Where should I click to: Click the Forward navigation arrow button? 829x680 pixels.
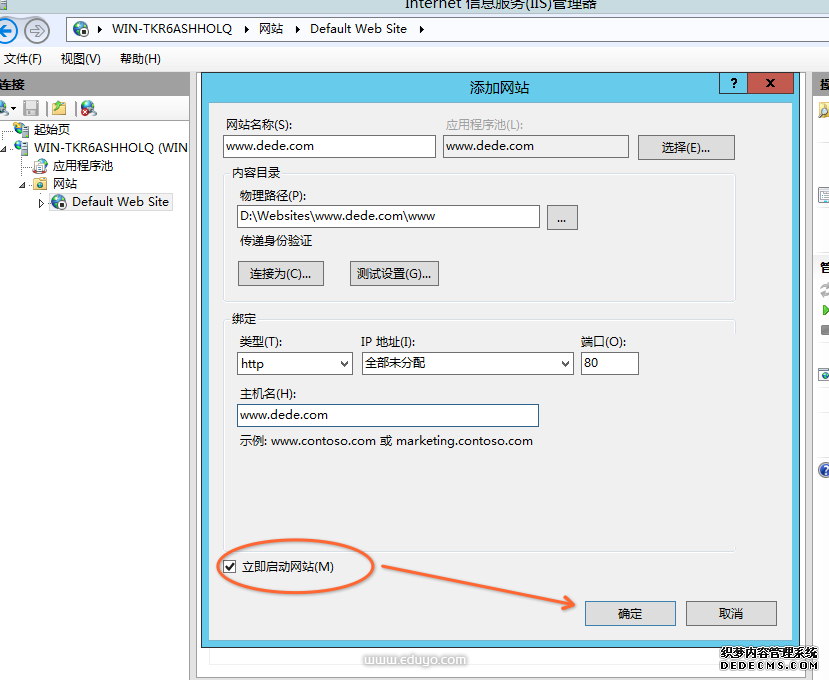pyautogui.click(x=37, y=30)
